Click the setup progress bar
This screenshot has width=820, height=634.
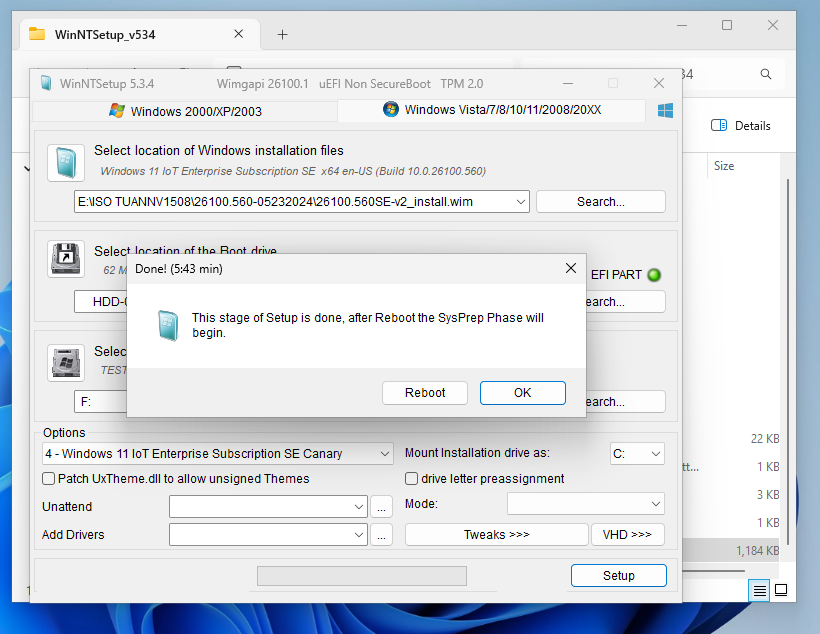tap(362, 576)
